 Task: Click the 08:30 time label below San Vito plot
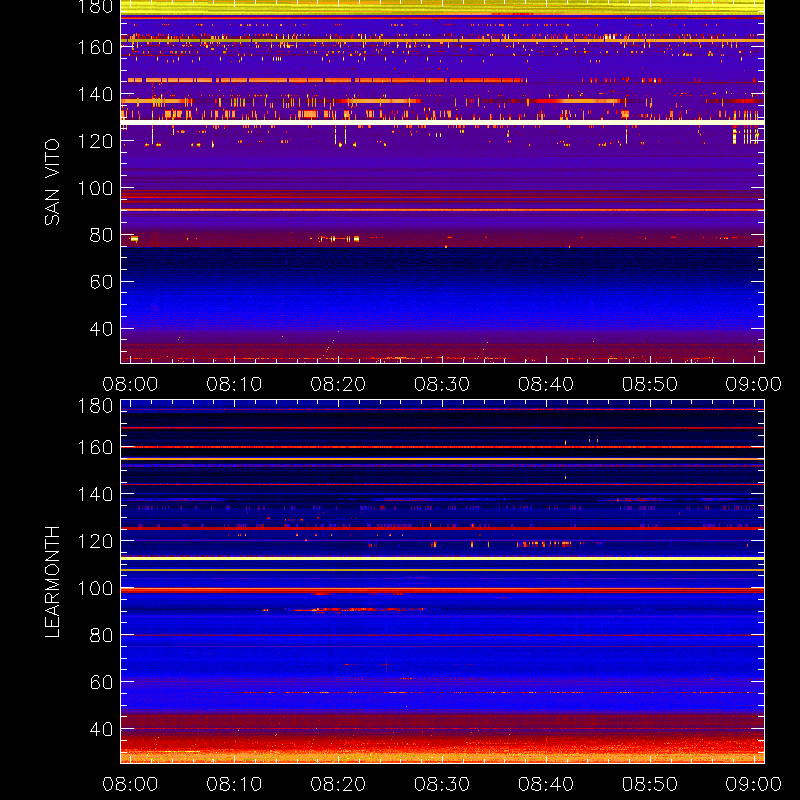tap(442, 384)
